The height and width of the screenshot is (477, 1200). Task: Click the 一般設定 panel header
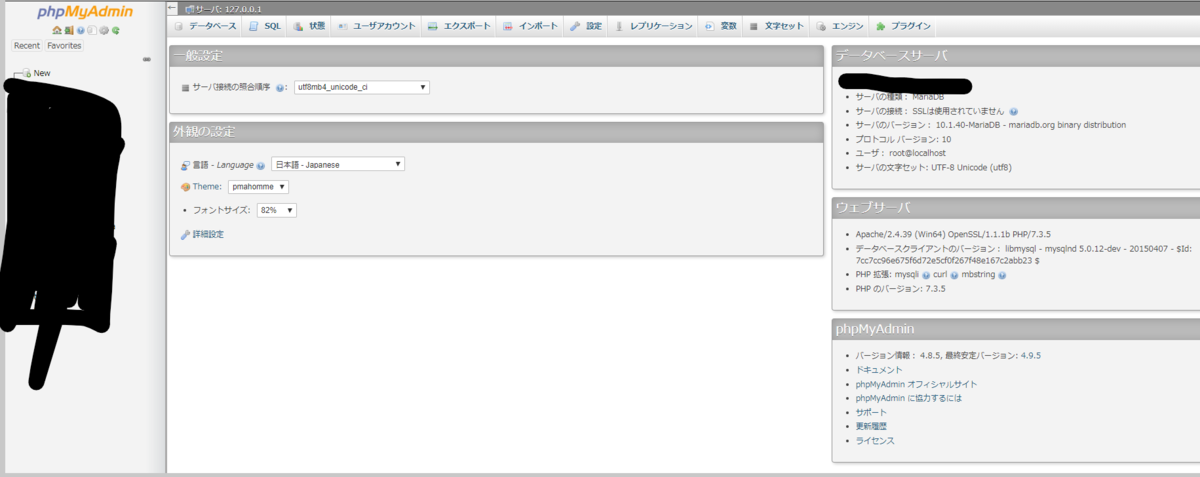pos(496,55)
